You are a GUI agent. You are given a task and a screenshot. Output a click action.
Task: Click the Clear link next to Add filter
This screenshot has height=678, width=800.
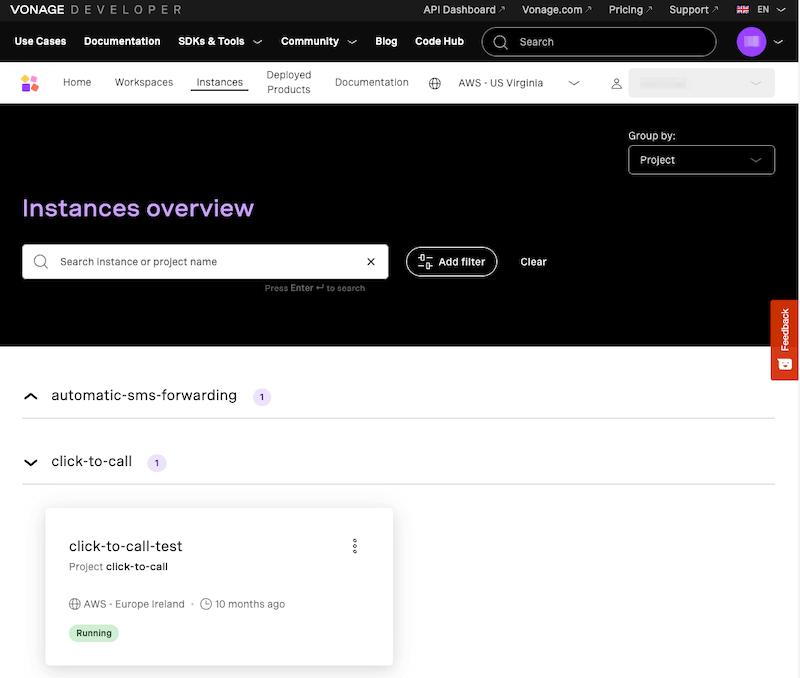[x=533, y=261]
